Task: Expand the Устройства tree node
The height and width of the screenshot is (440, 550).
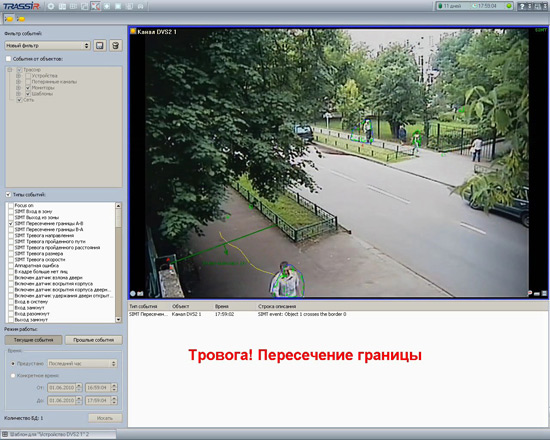Action: pyautogui.click(x=19, y=76)
